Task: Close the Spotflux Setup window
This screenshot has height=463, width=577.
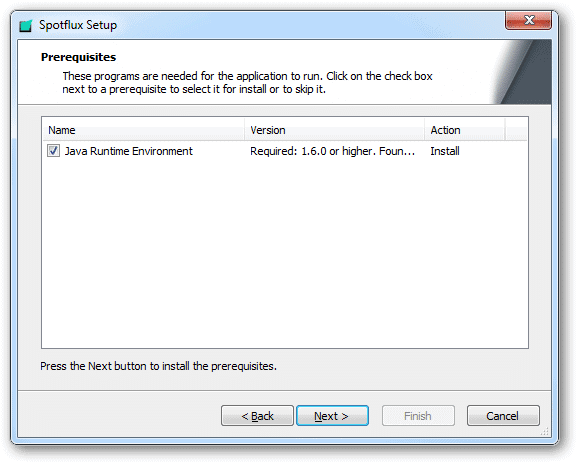Action: [x=528, y=20]
